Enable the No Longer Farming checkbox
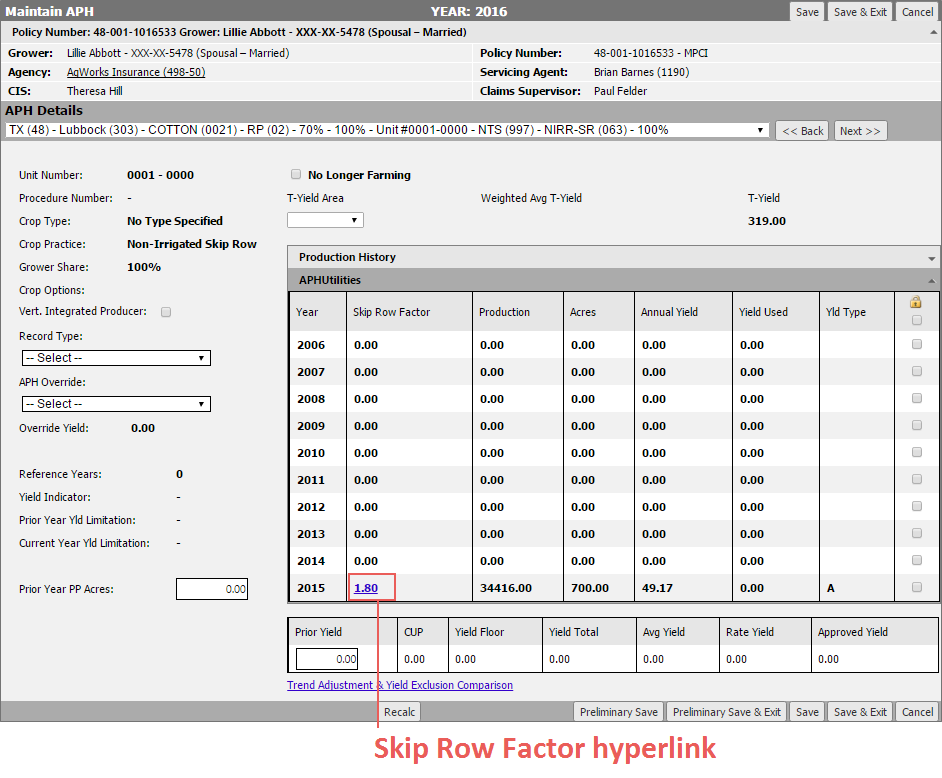The width and height of the screenshot is (942, 778). [x=296, y=172]
